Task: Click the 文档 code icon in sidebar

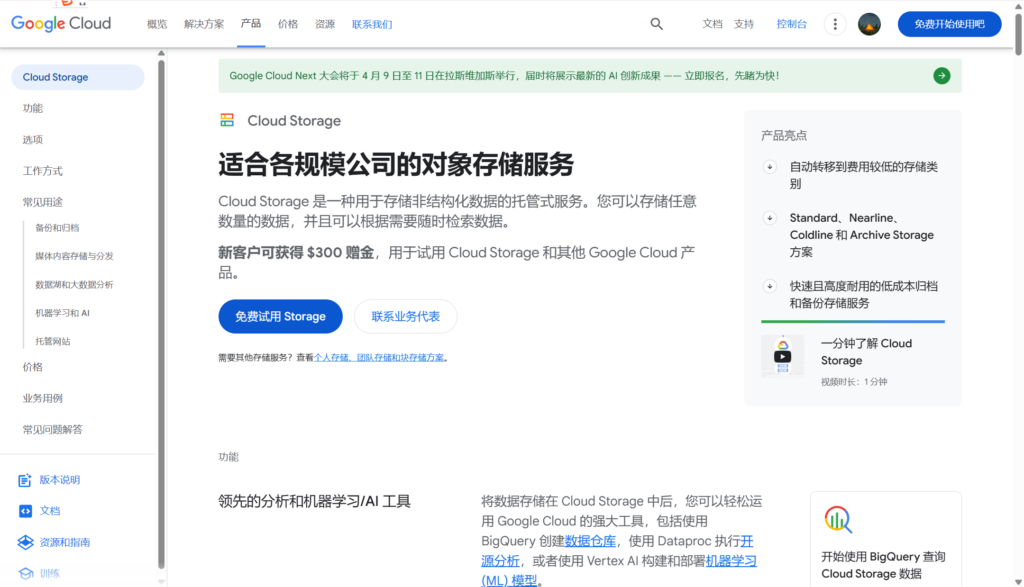Action: [x=25, y=511]
